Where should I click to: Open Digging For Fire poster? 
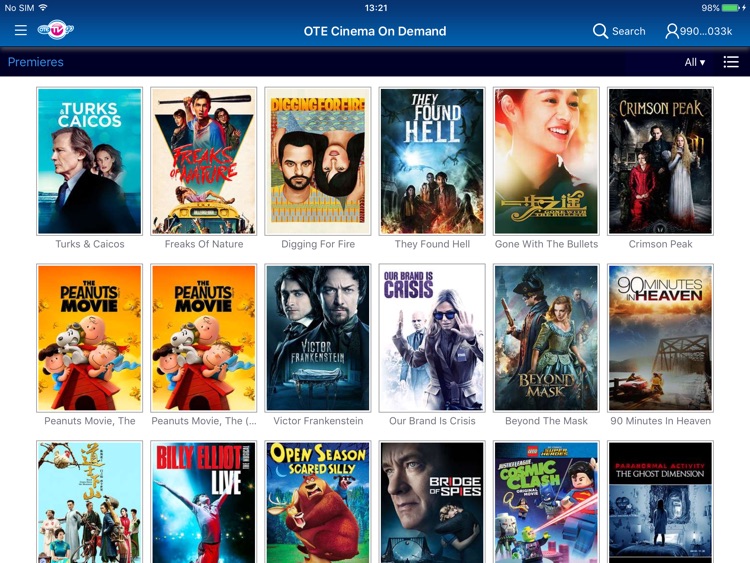pos(318,161)
